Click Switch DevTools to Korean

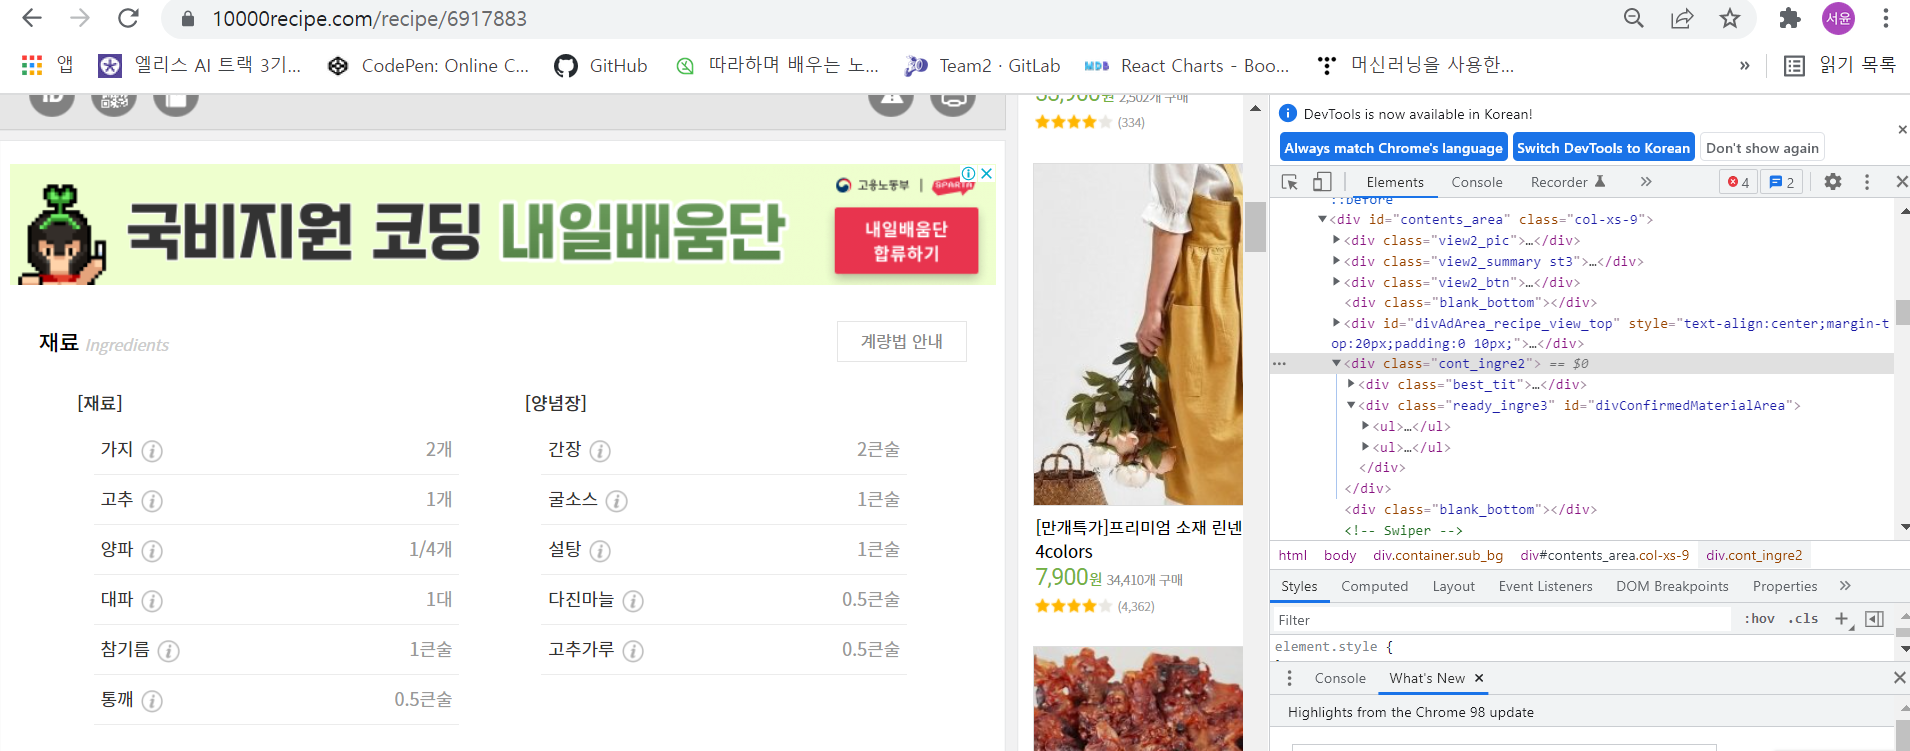click(1603, 147)
